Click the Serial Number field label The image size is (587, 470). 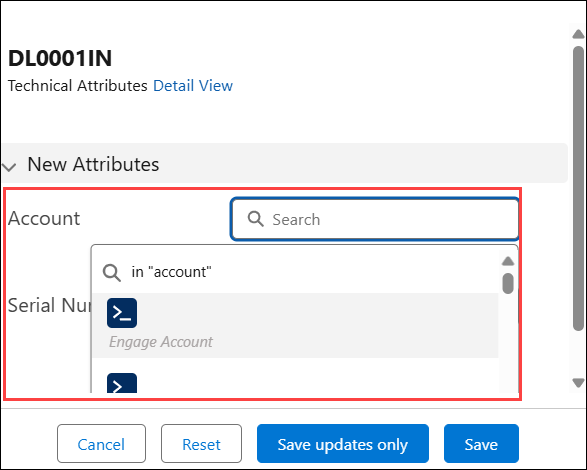click(49, 305)
